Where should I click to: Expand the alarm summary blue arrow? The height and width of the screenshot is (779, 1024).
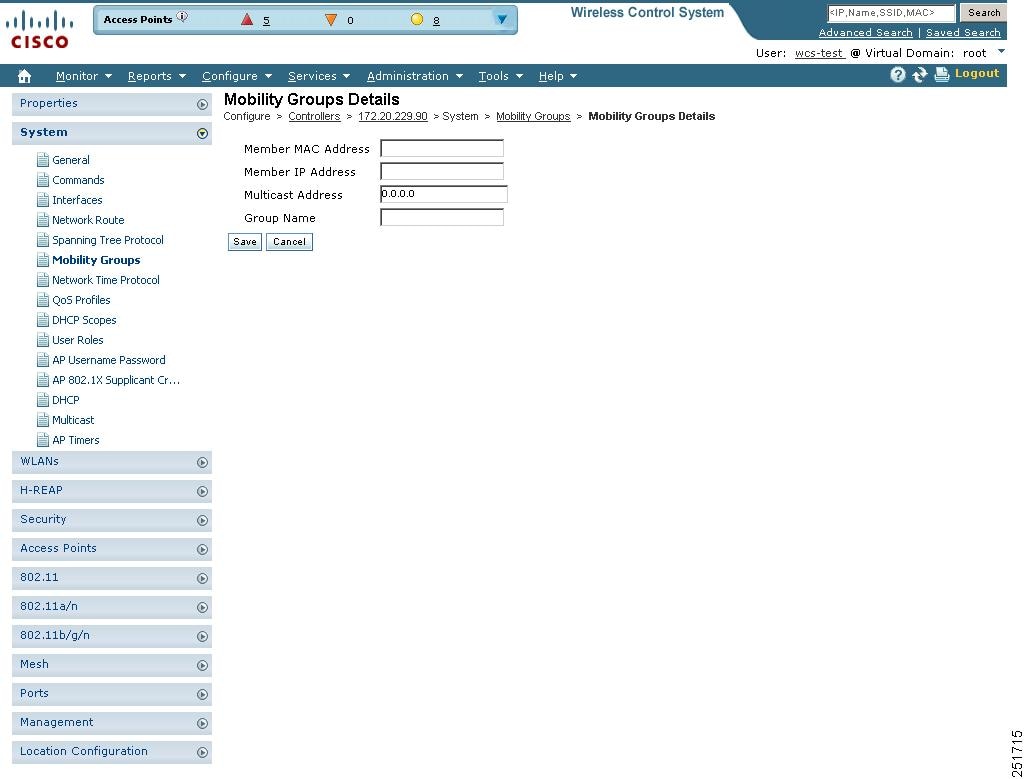tap(501, 19)
